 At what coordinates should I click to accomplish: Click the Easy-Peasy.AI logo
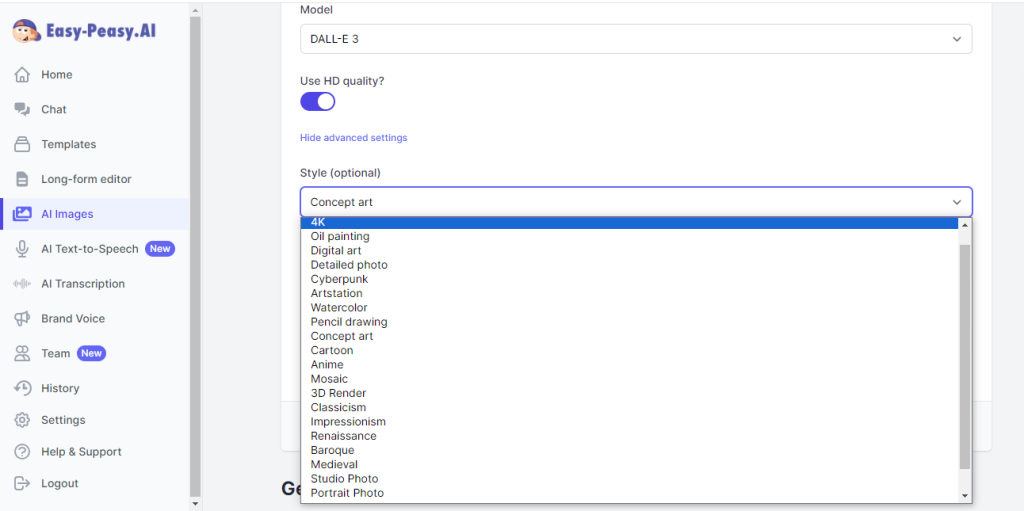tap(84, 31)
